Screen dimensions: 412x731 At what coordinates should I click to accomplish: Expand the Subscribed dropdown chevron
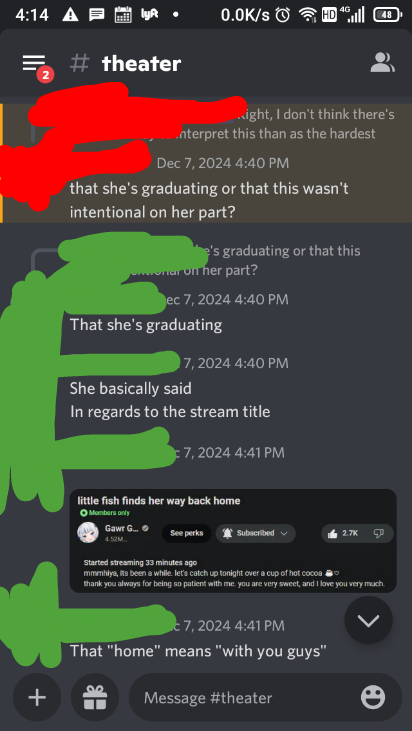click(x=284, y=533)
